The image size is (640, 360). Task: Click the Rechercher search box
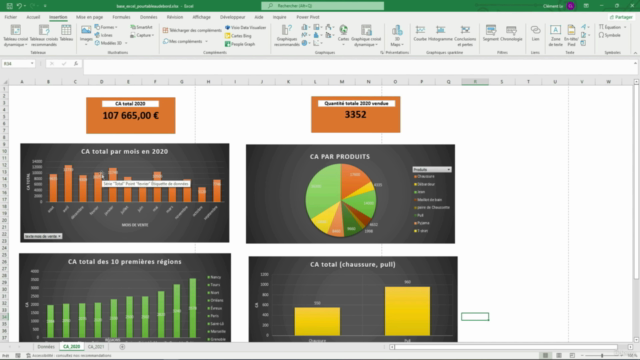(x=322, y=6)
